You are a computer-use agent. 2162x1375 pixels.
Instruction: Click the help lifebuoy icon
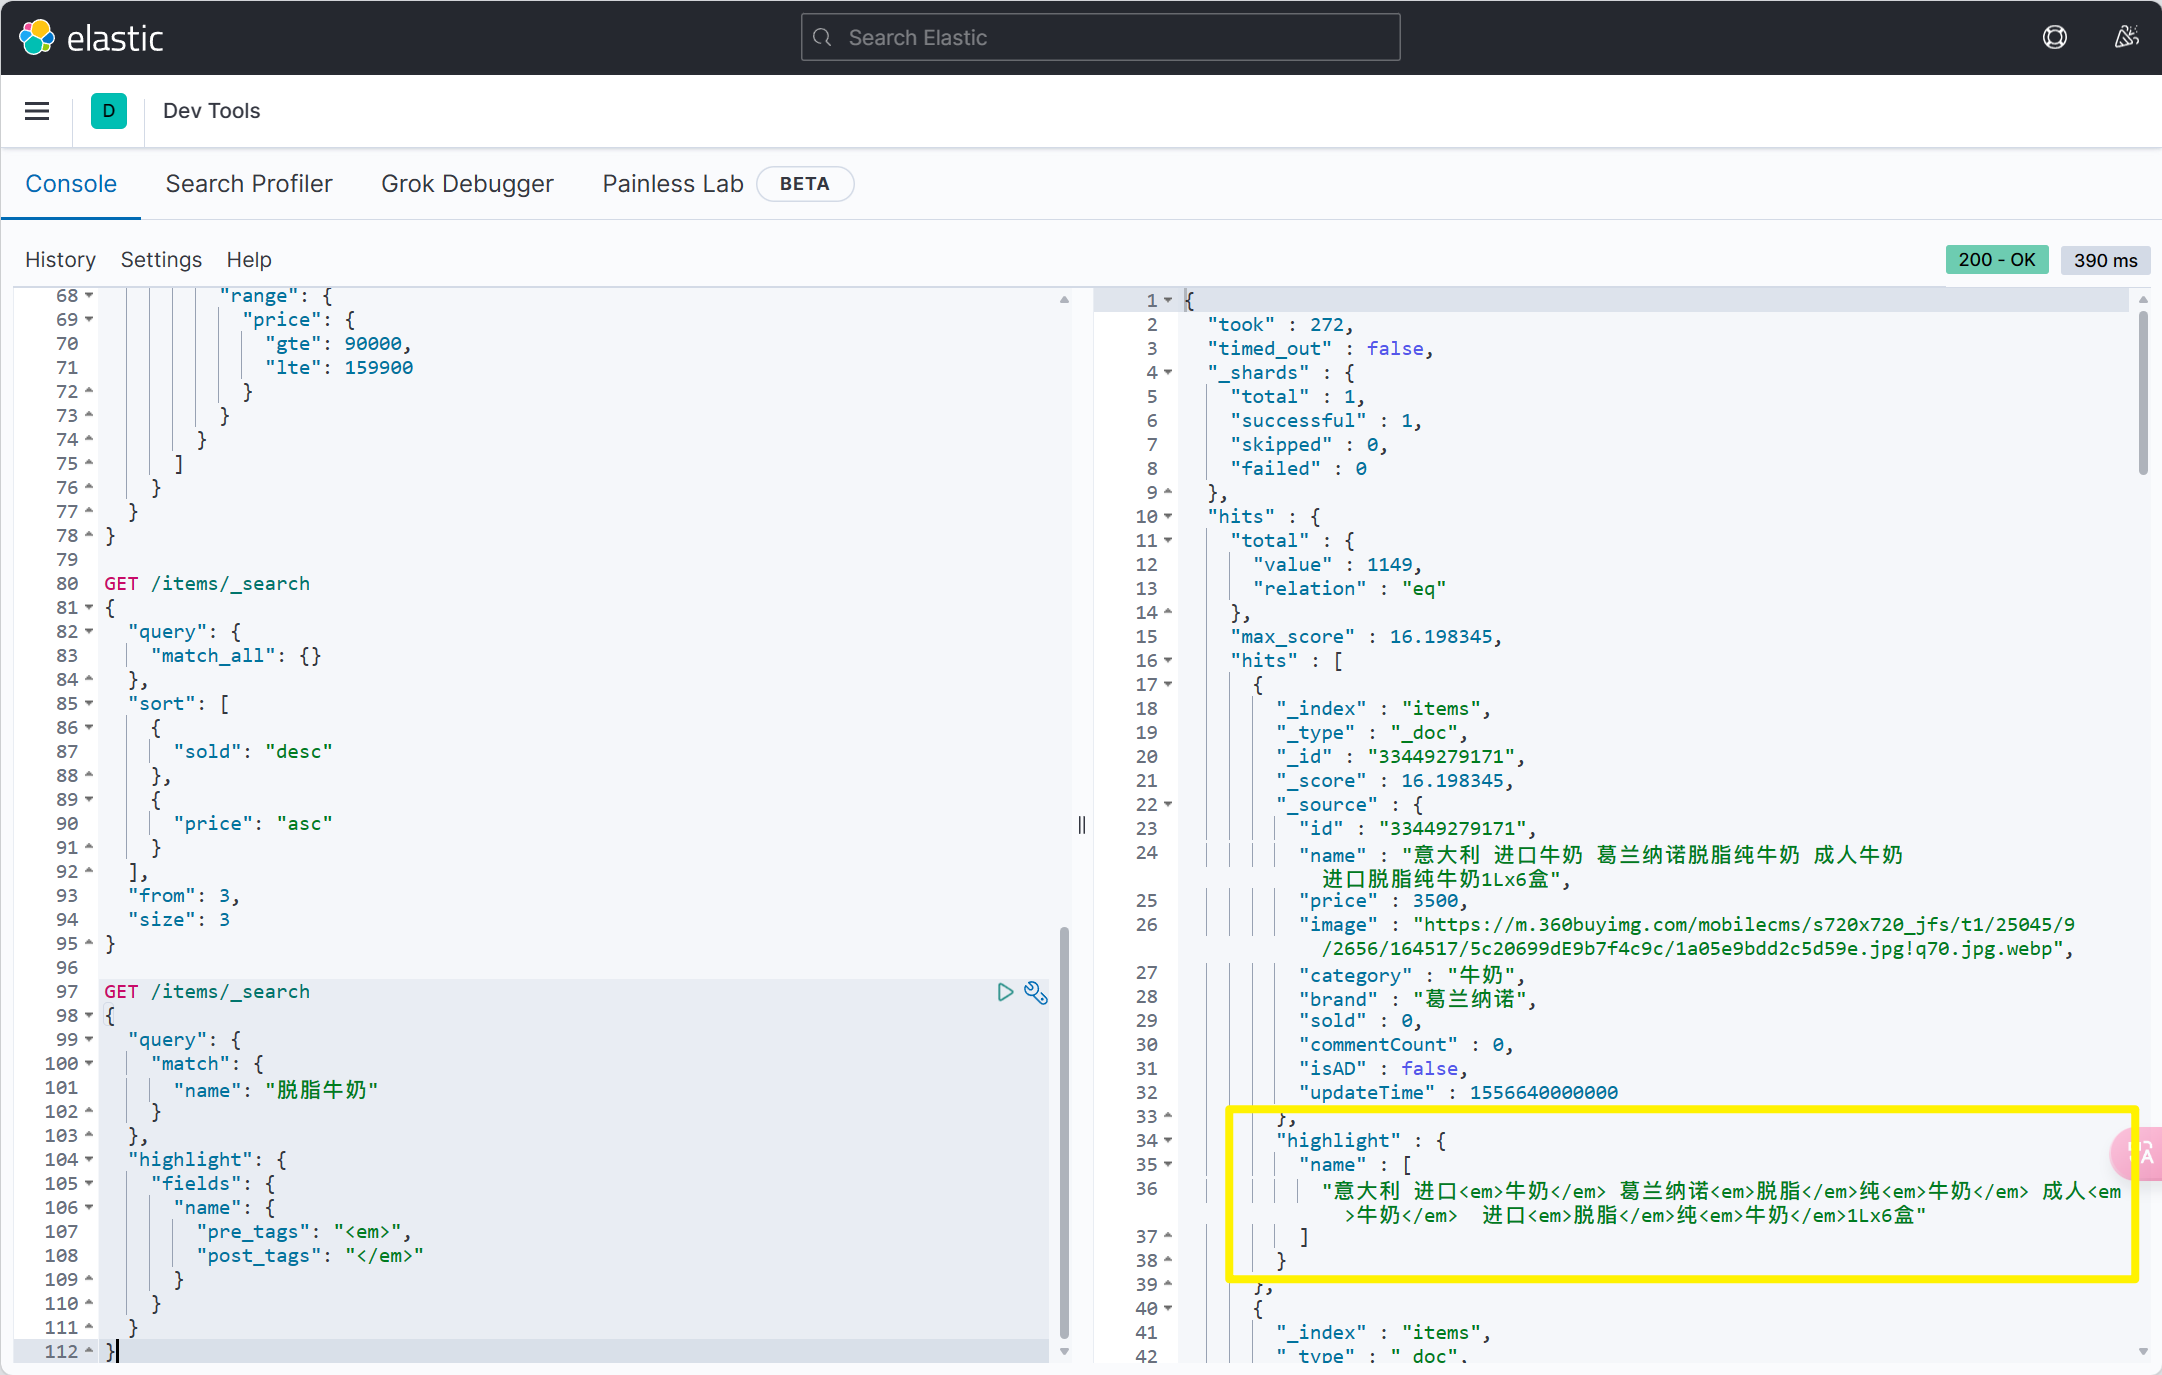coord(2054,38)
